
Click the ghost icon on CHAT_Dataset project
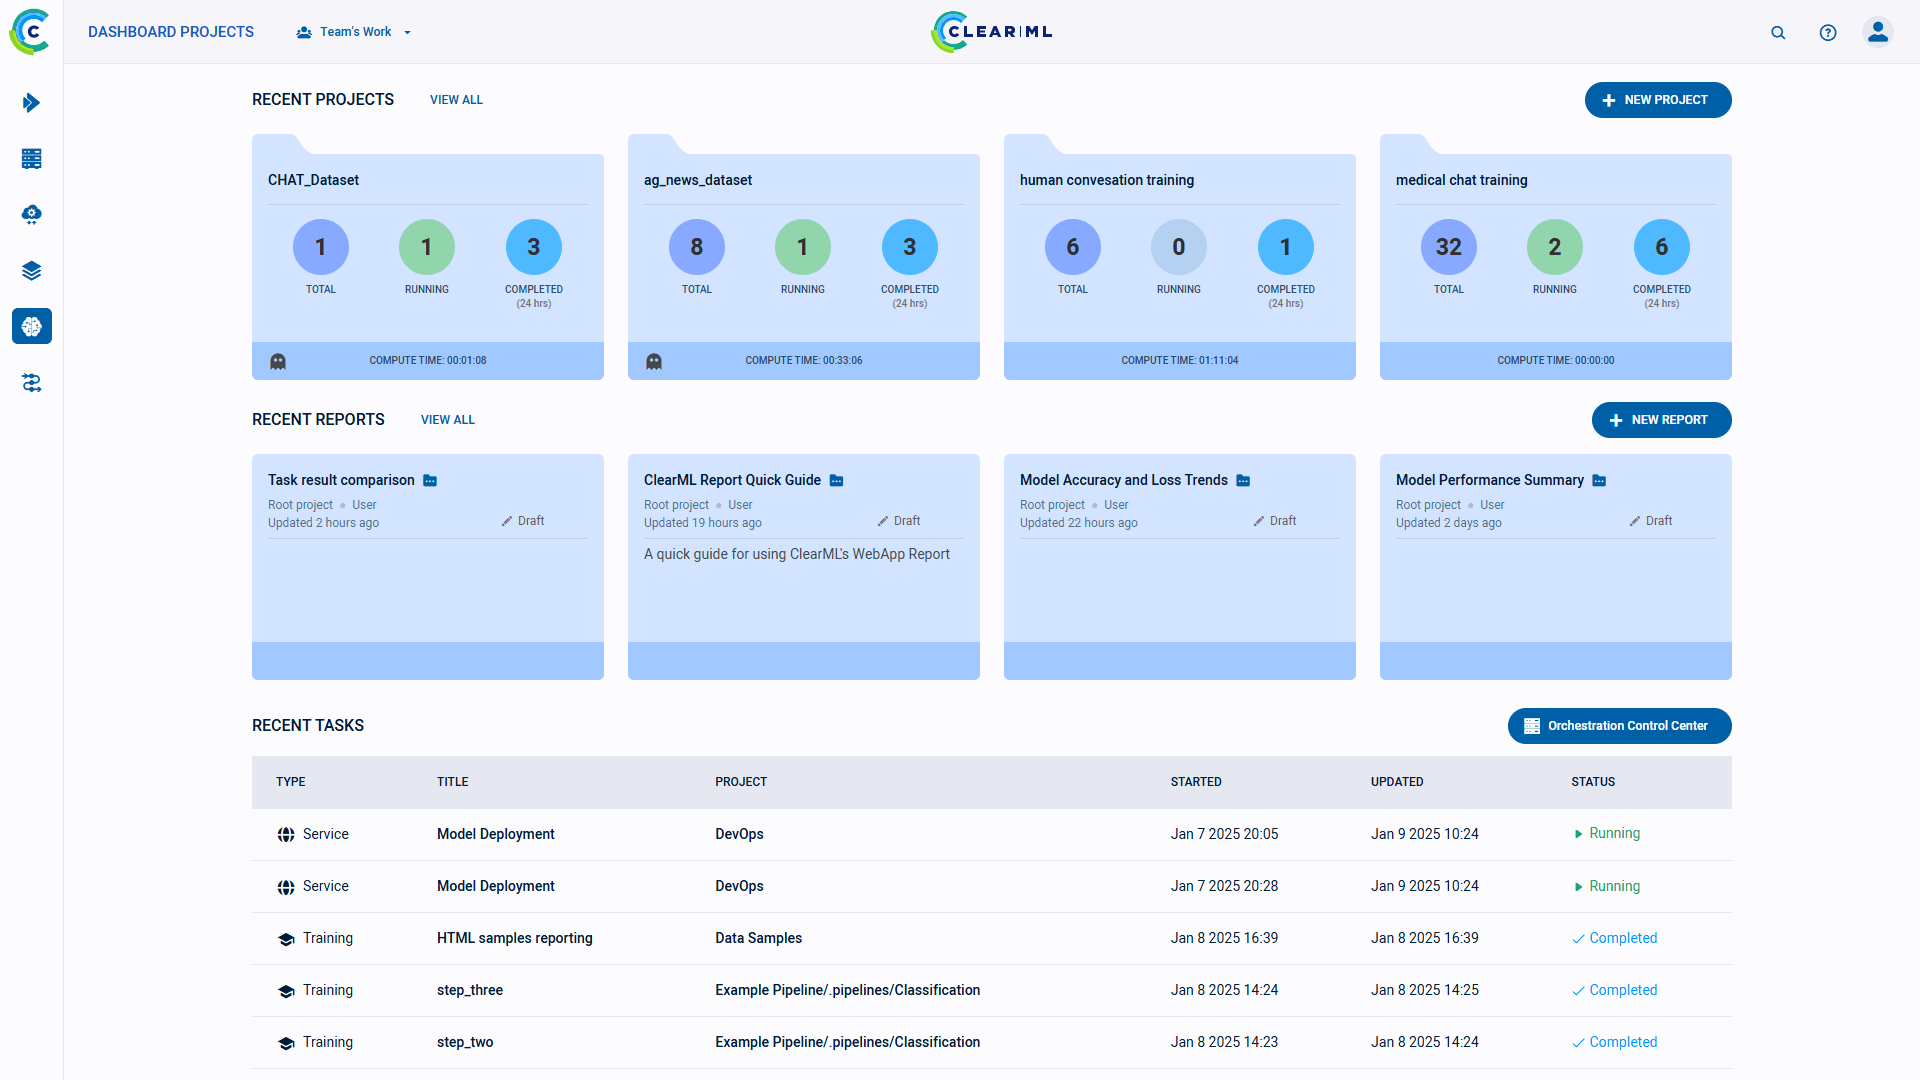point(278,360)
